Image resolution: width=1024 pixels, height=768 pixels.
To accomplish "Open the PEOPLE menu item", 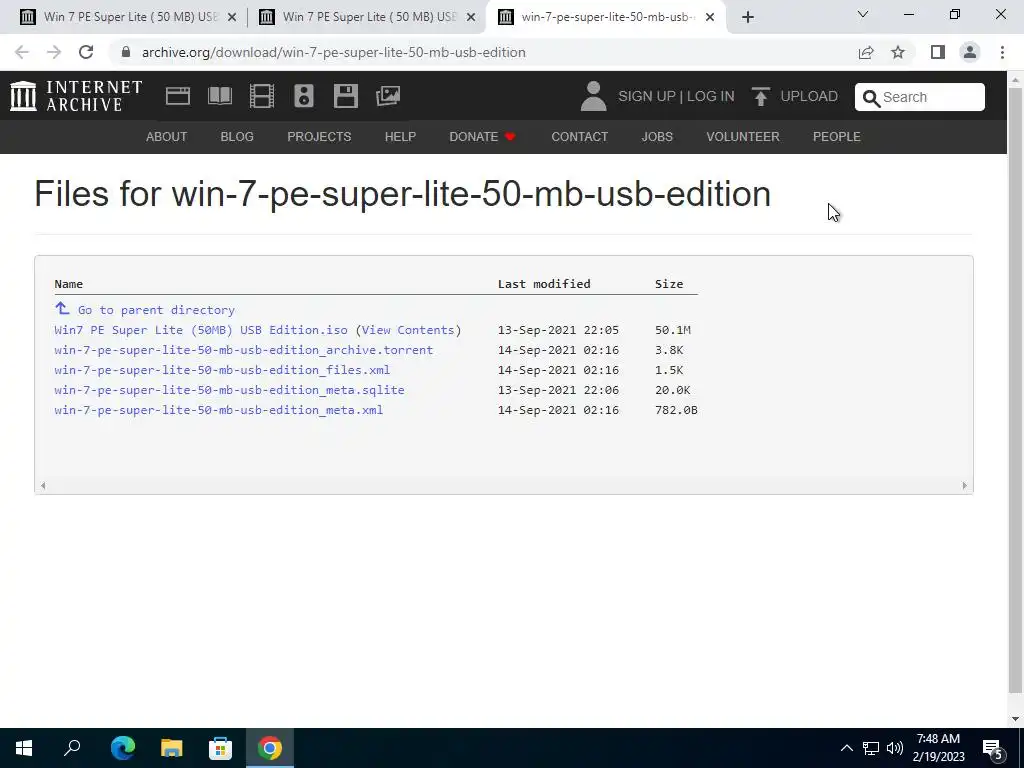I will (837, 136).
